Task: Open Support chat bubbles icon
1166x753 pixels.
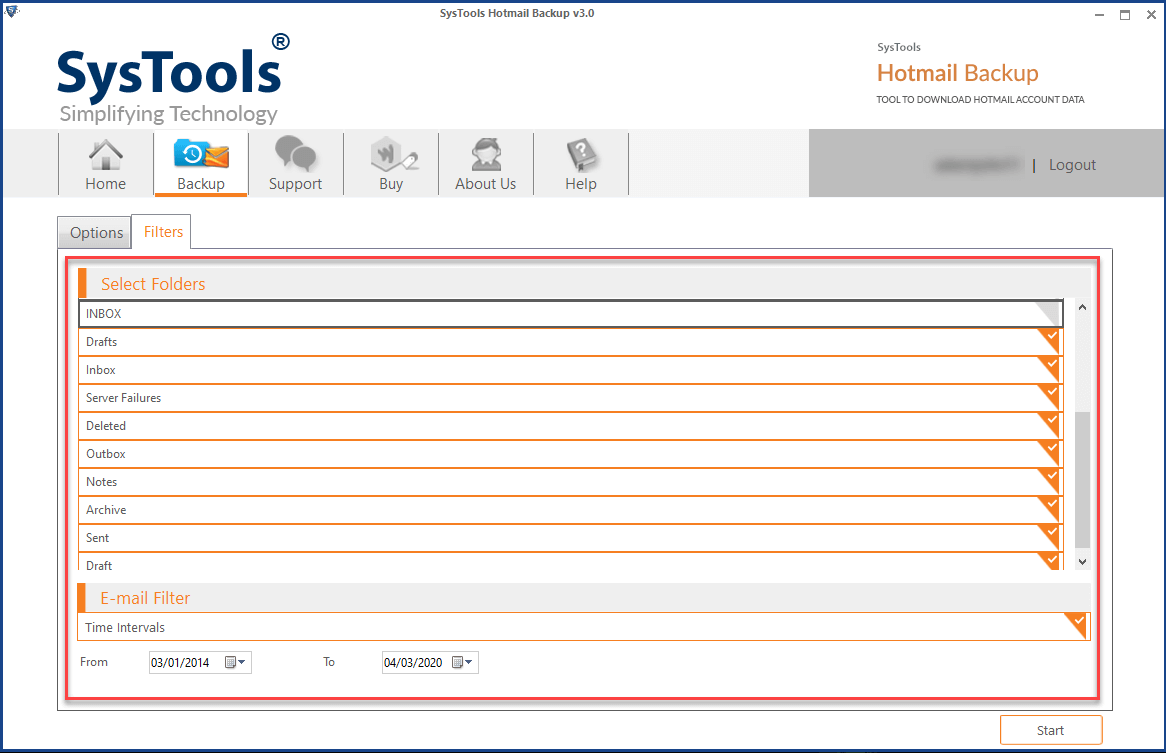Action: click(x=295, y=164)
